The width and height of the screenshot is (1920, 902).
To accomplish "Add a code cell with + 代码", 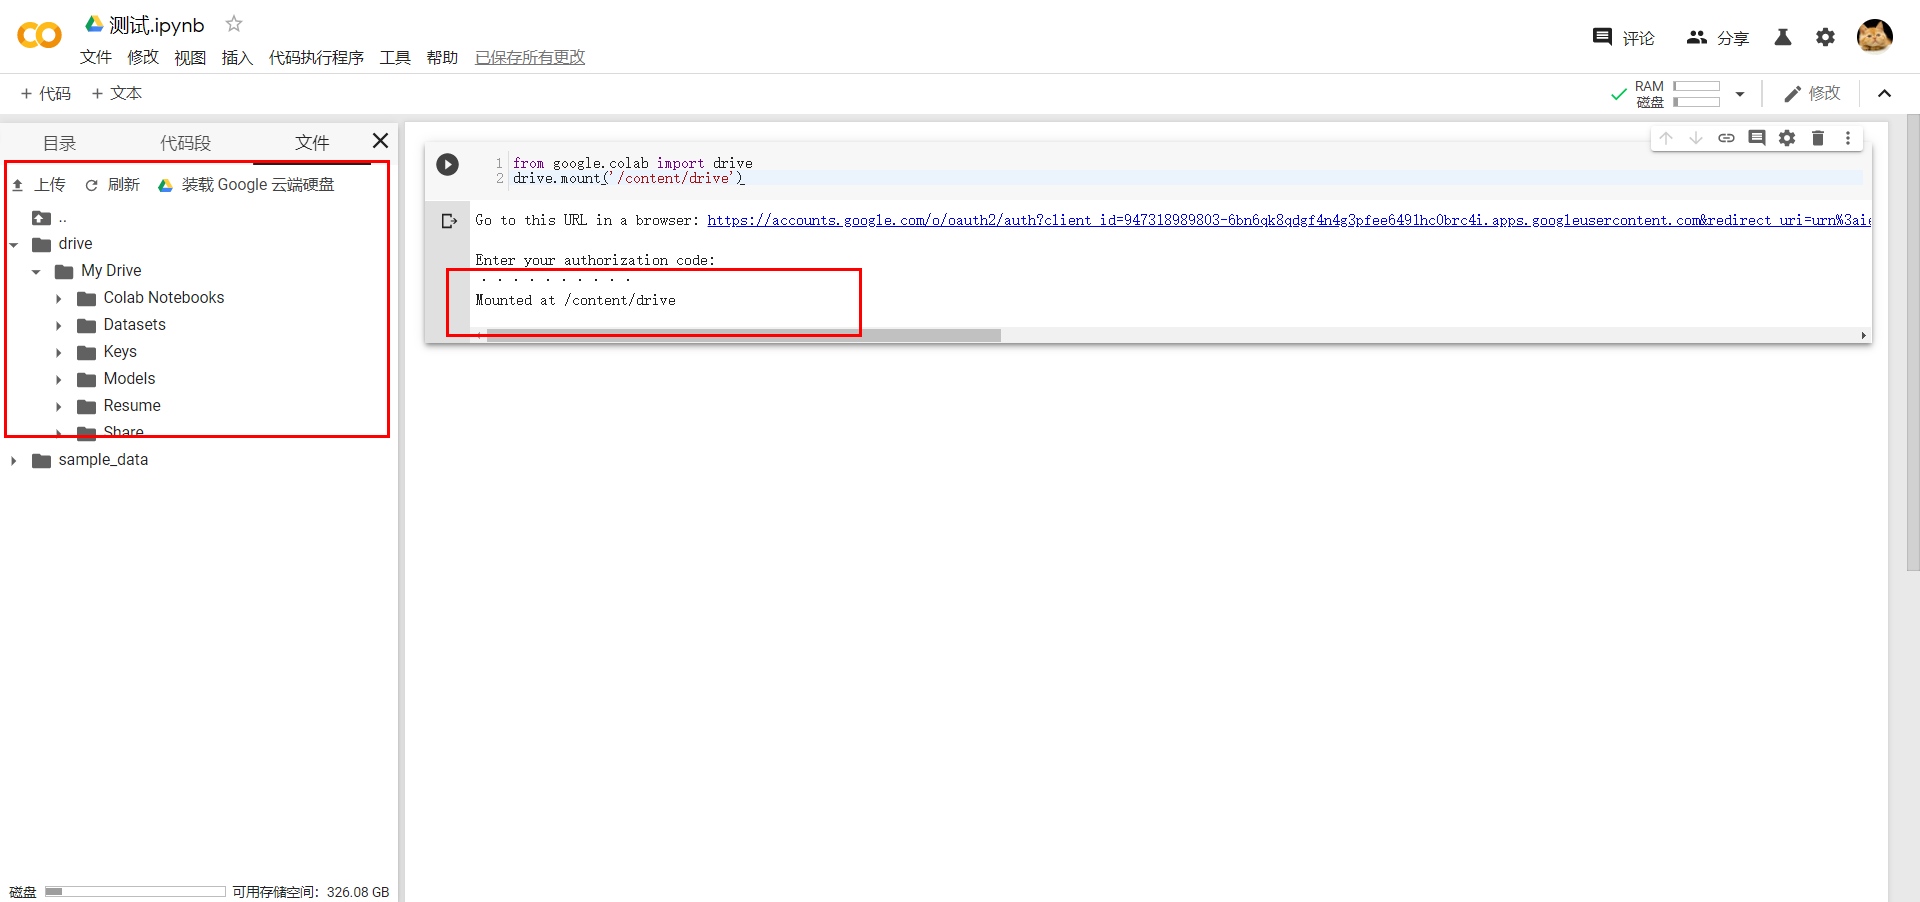I will 46,93.
